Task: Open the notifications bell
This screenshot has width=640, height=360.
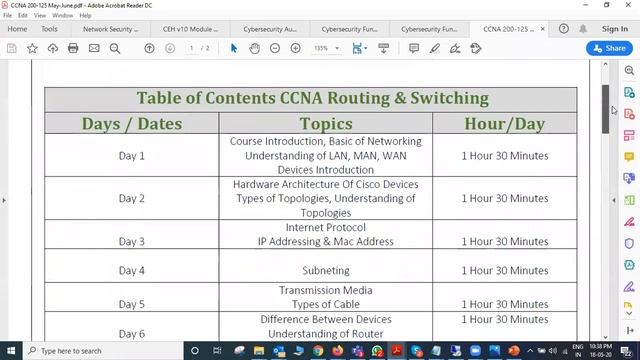Action: tap(583, 29)
